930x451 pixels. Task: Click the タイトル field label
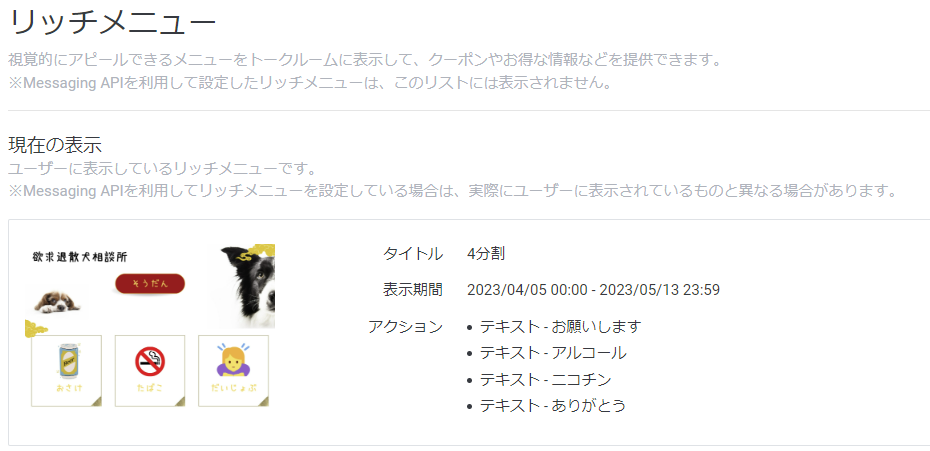tap(413, 254)
